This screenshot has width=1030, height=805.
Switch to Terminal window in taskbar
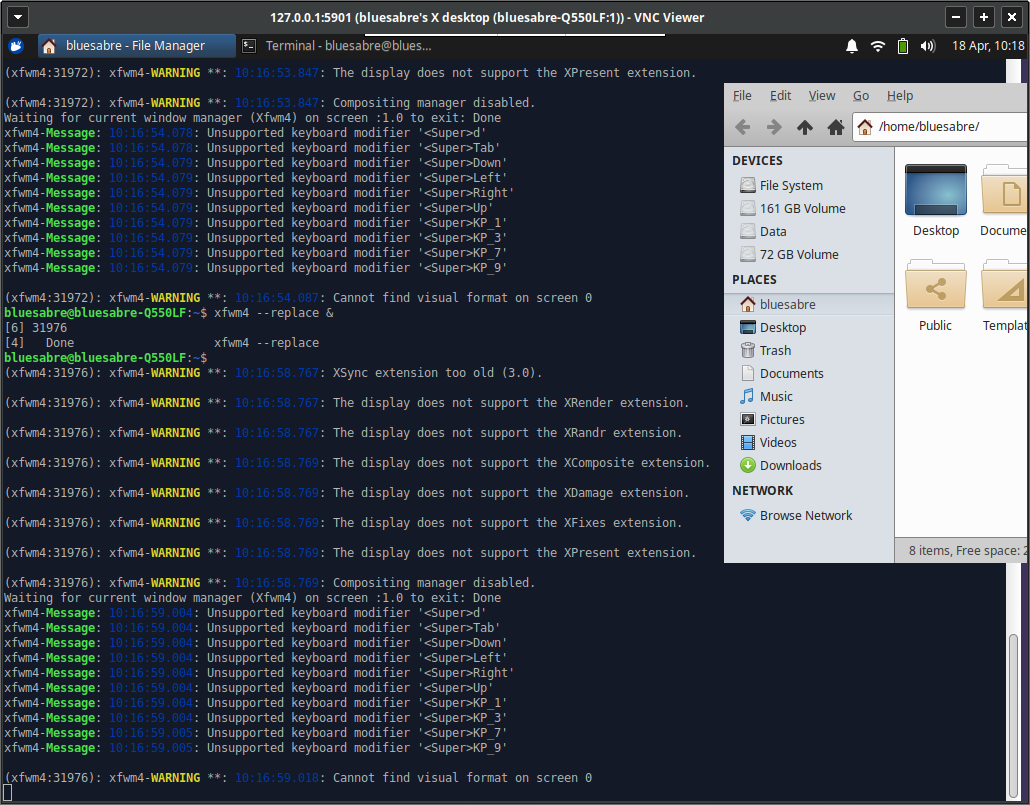click(337, 46)
